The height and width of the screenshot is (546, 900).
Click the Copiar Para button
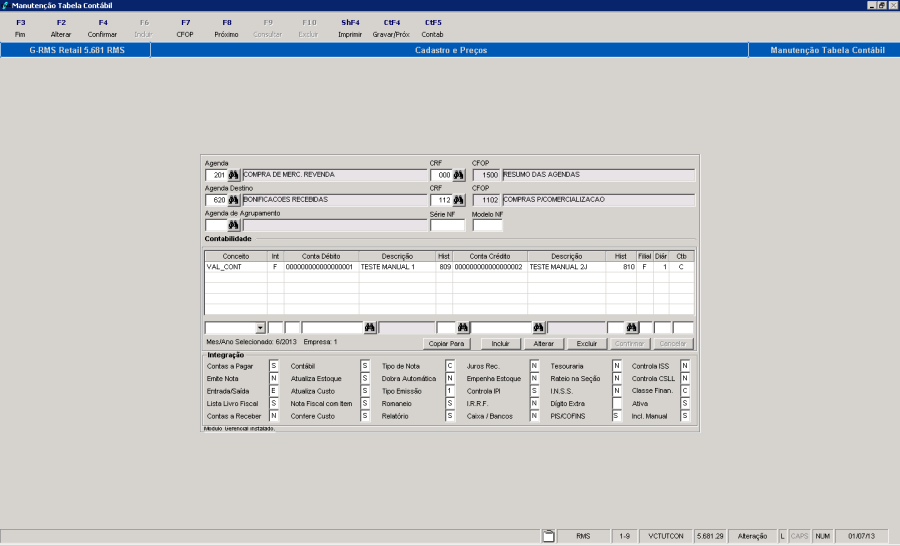click(x=447, y=343)
